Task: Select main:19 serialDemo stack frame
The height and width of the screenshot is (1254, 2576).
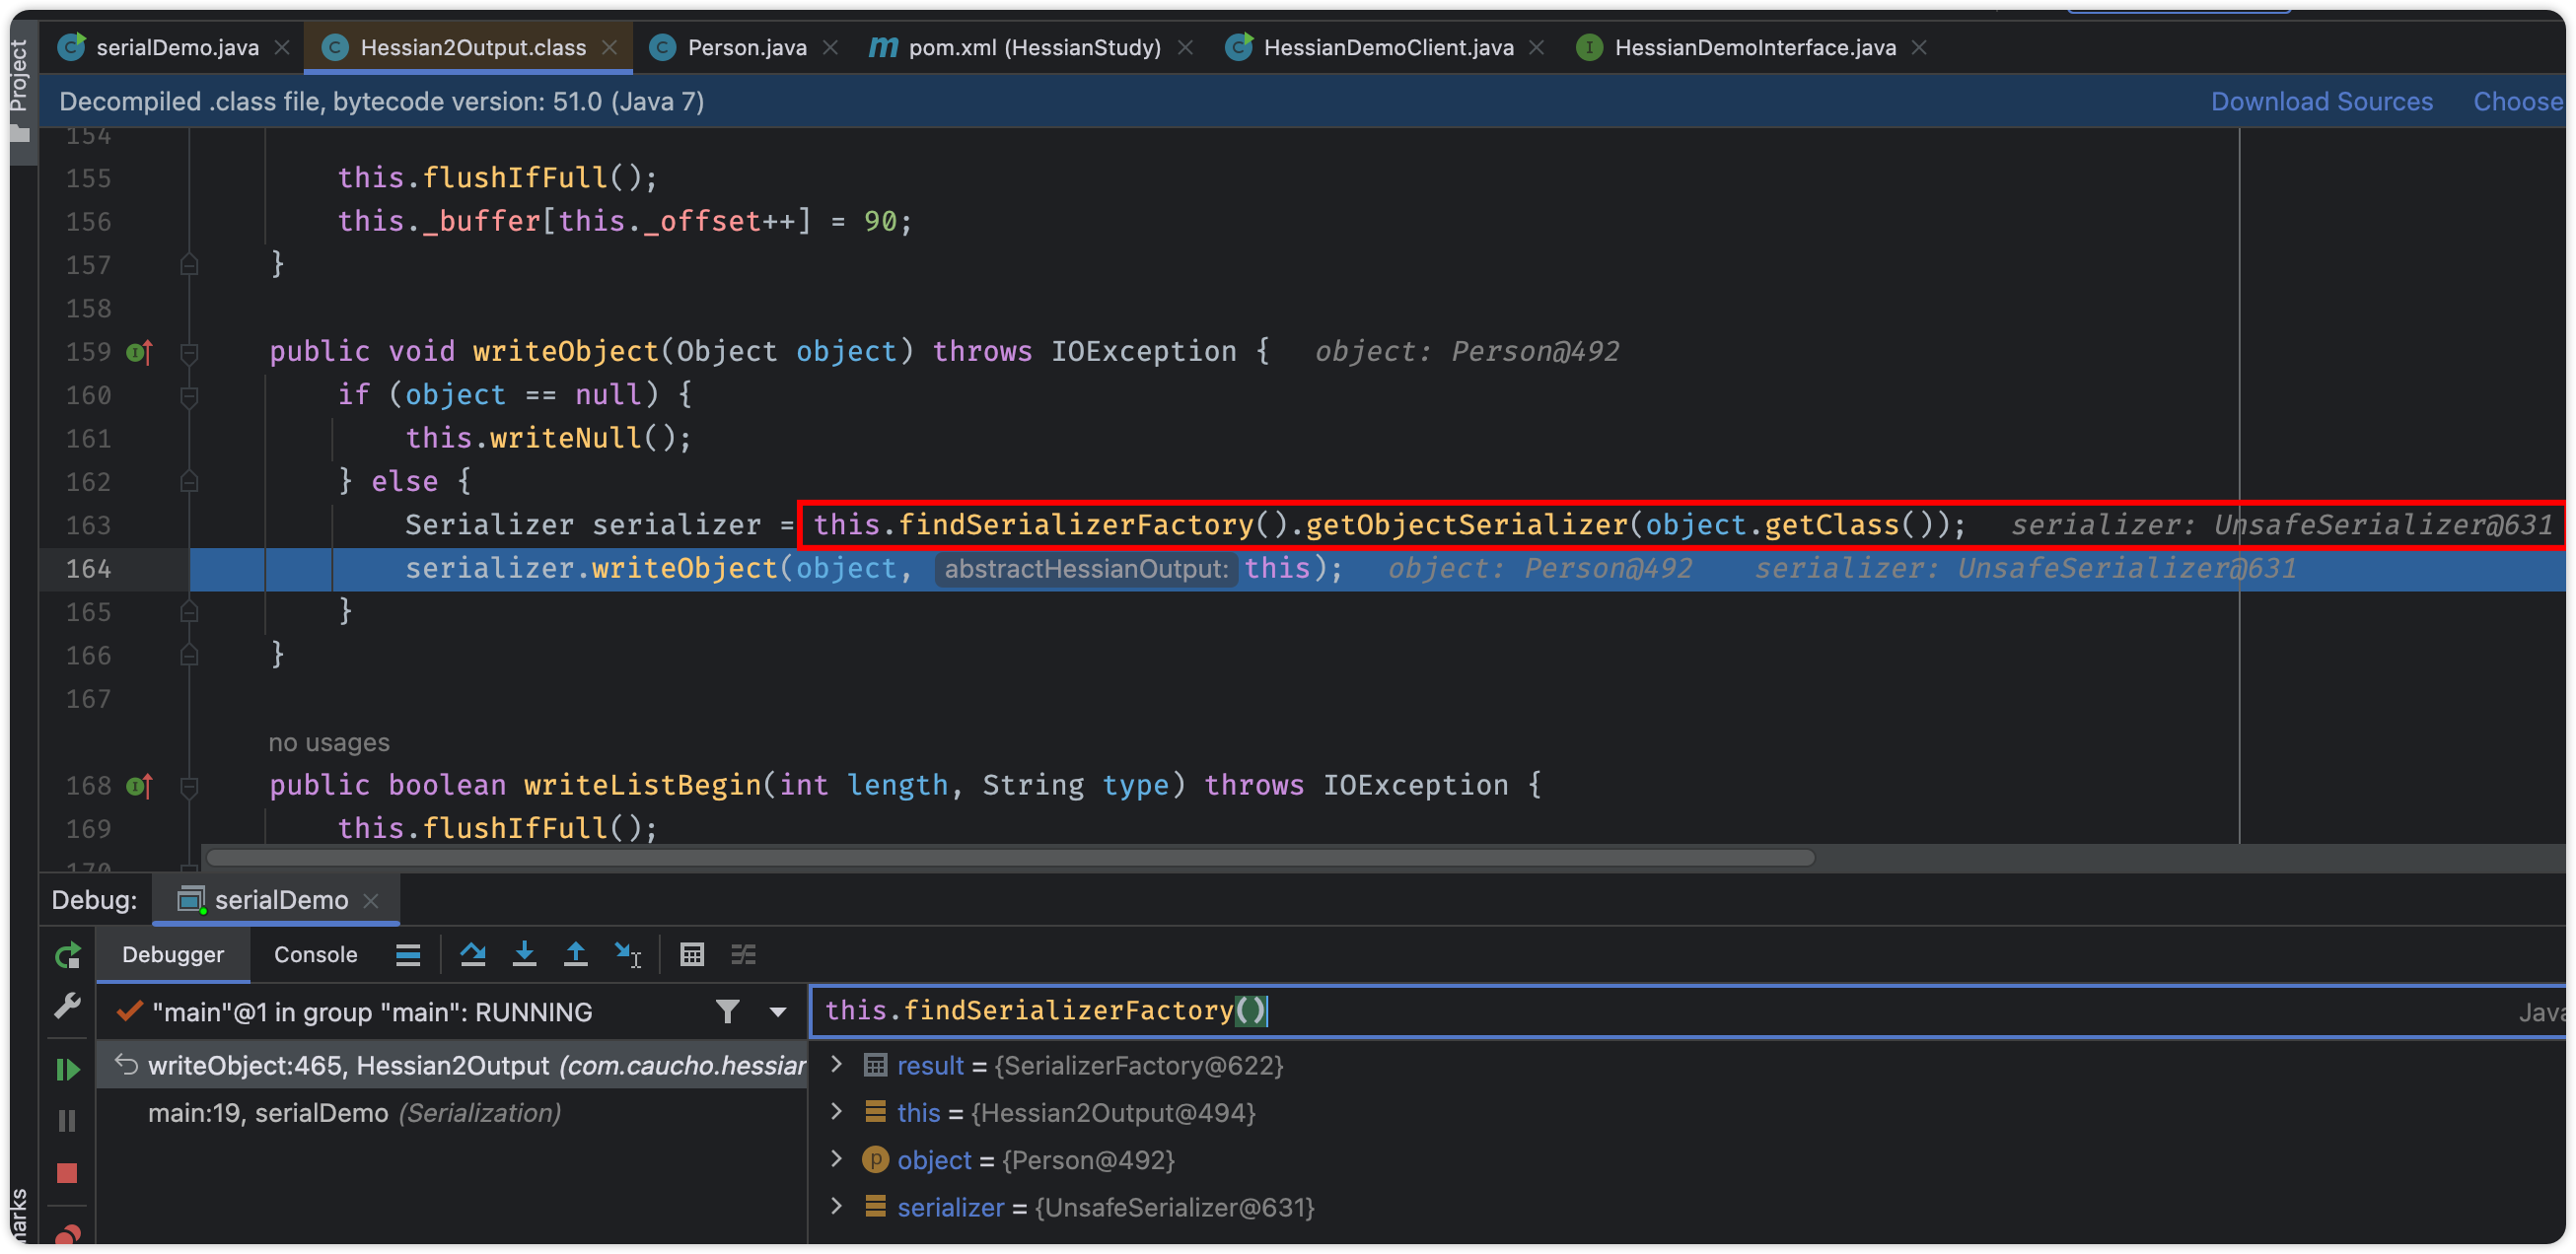Action: pos(452,1113)
